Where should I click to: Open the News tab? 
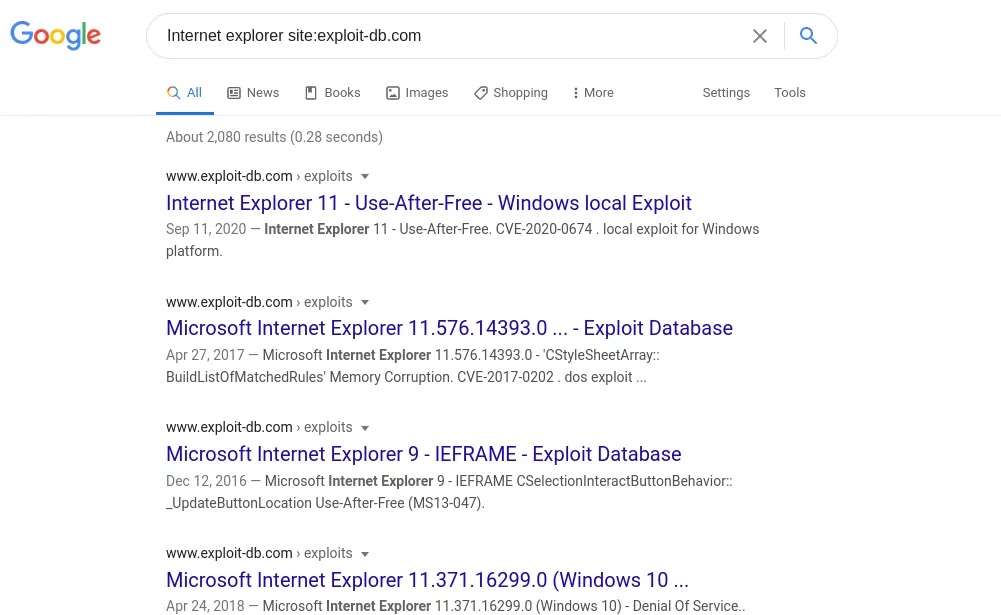(x=253, y=93)
